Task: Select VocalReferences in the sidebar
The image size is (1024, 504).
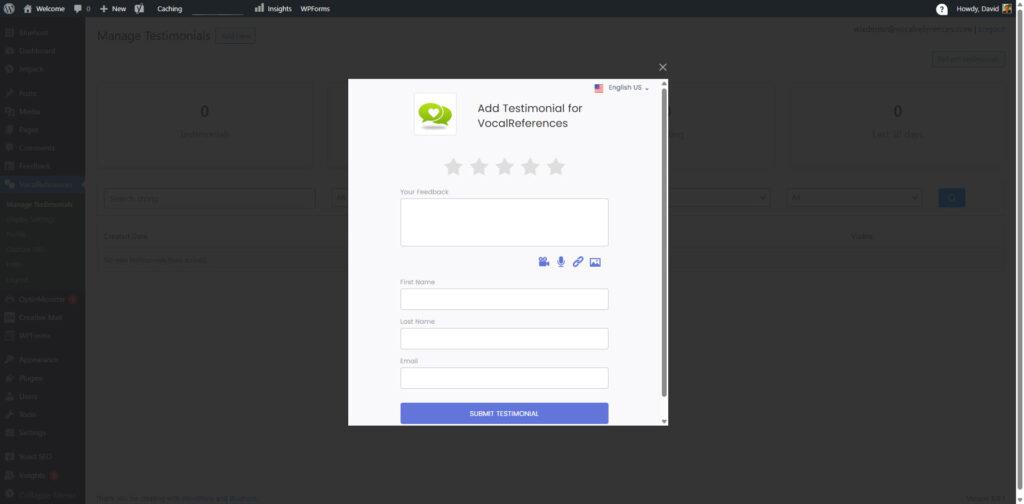Action: point(42,185)
